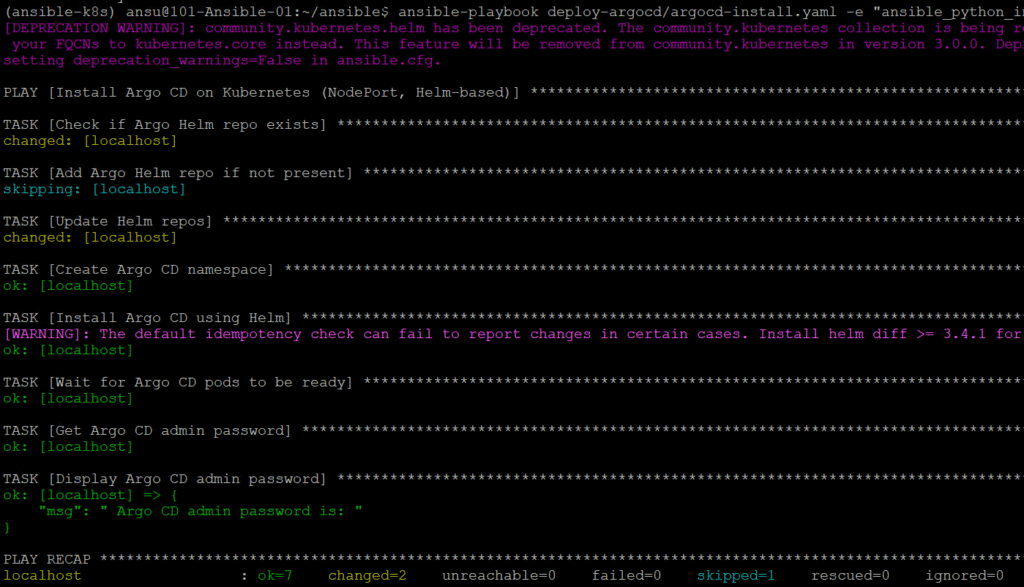The height and width of the screenshot is (587, 1024).
Task: Click the shell prompt ansu@101-Ansible-01:~/ansible$
Action: pyautogui.click(x=257, y=12)
